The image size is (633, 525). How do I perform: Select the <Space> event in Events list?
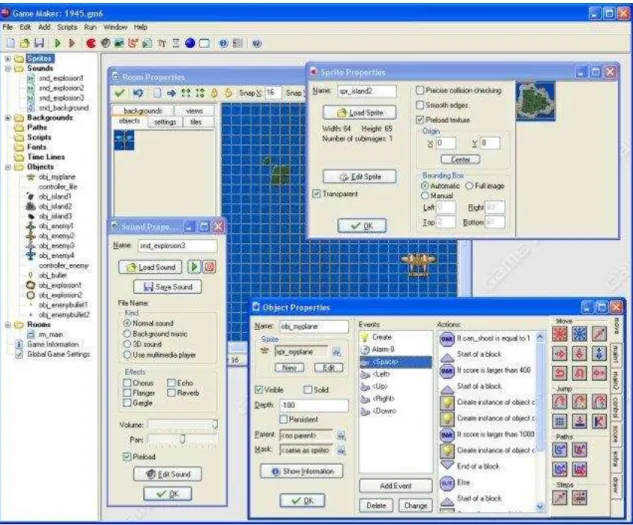click(x=395, y=362)
